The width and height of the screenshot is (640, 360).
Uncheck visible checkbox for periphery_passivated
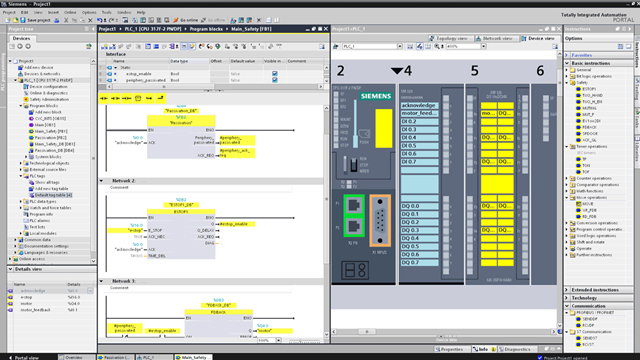[275, 80]
